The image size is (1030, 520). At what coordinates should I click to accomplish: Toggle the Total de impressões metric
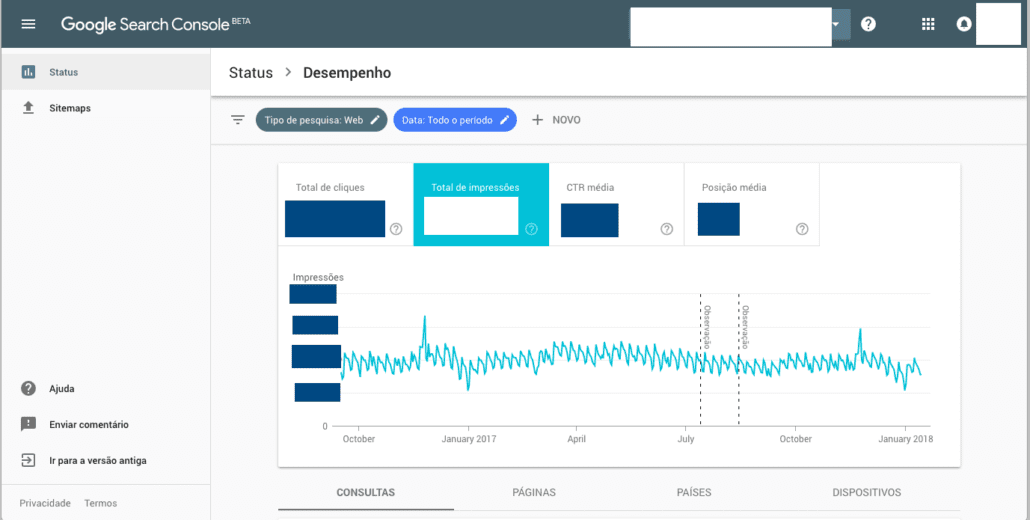click(481, 204)
